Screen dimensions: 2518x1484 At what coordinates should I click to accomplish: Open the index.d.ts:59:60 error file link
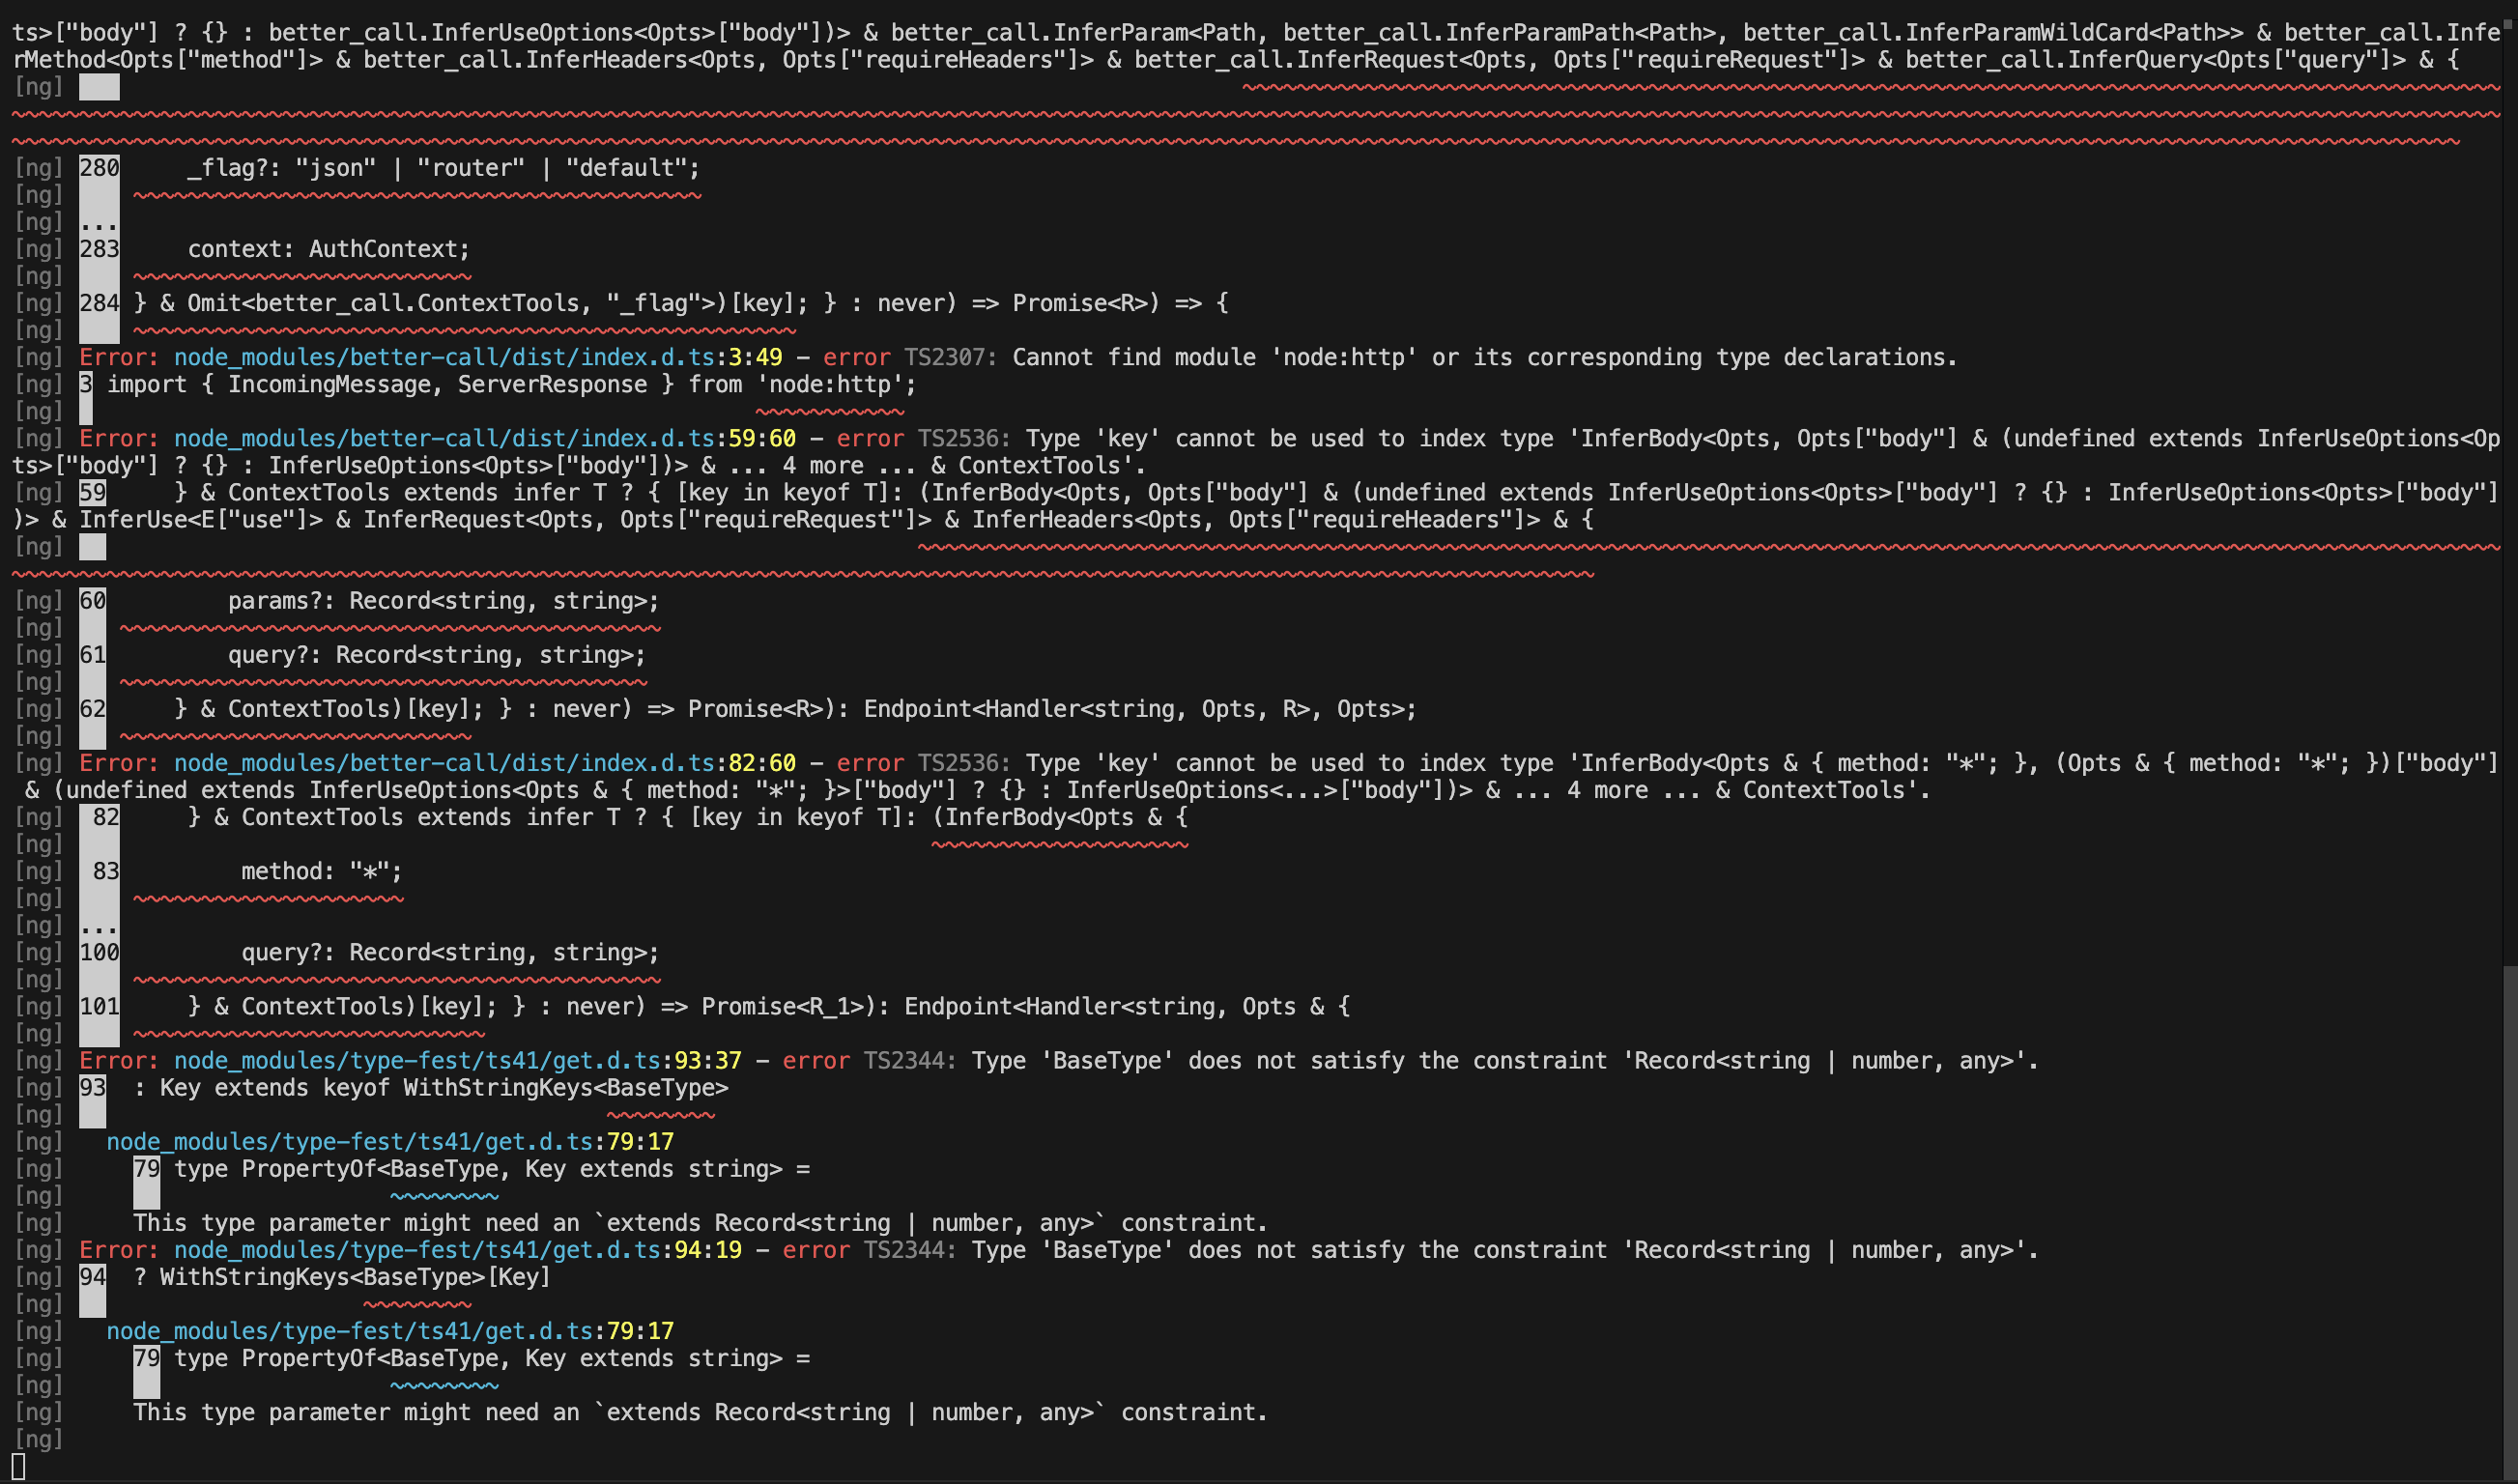pyautogui.click(x=484, y=439)
